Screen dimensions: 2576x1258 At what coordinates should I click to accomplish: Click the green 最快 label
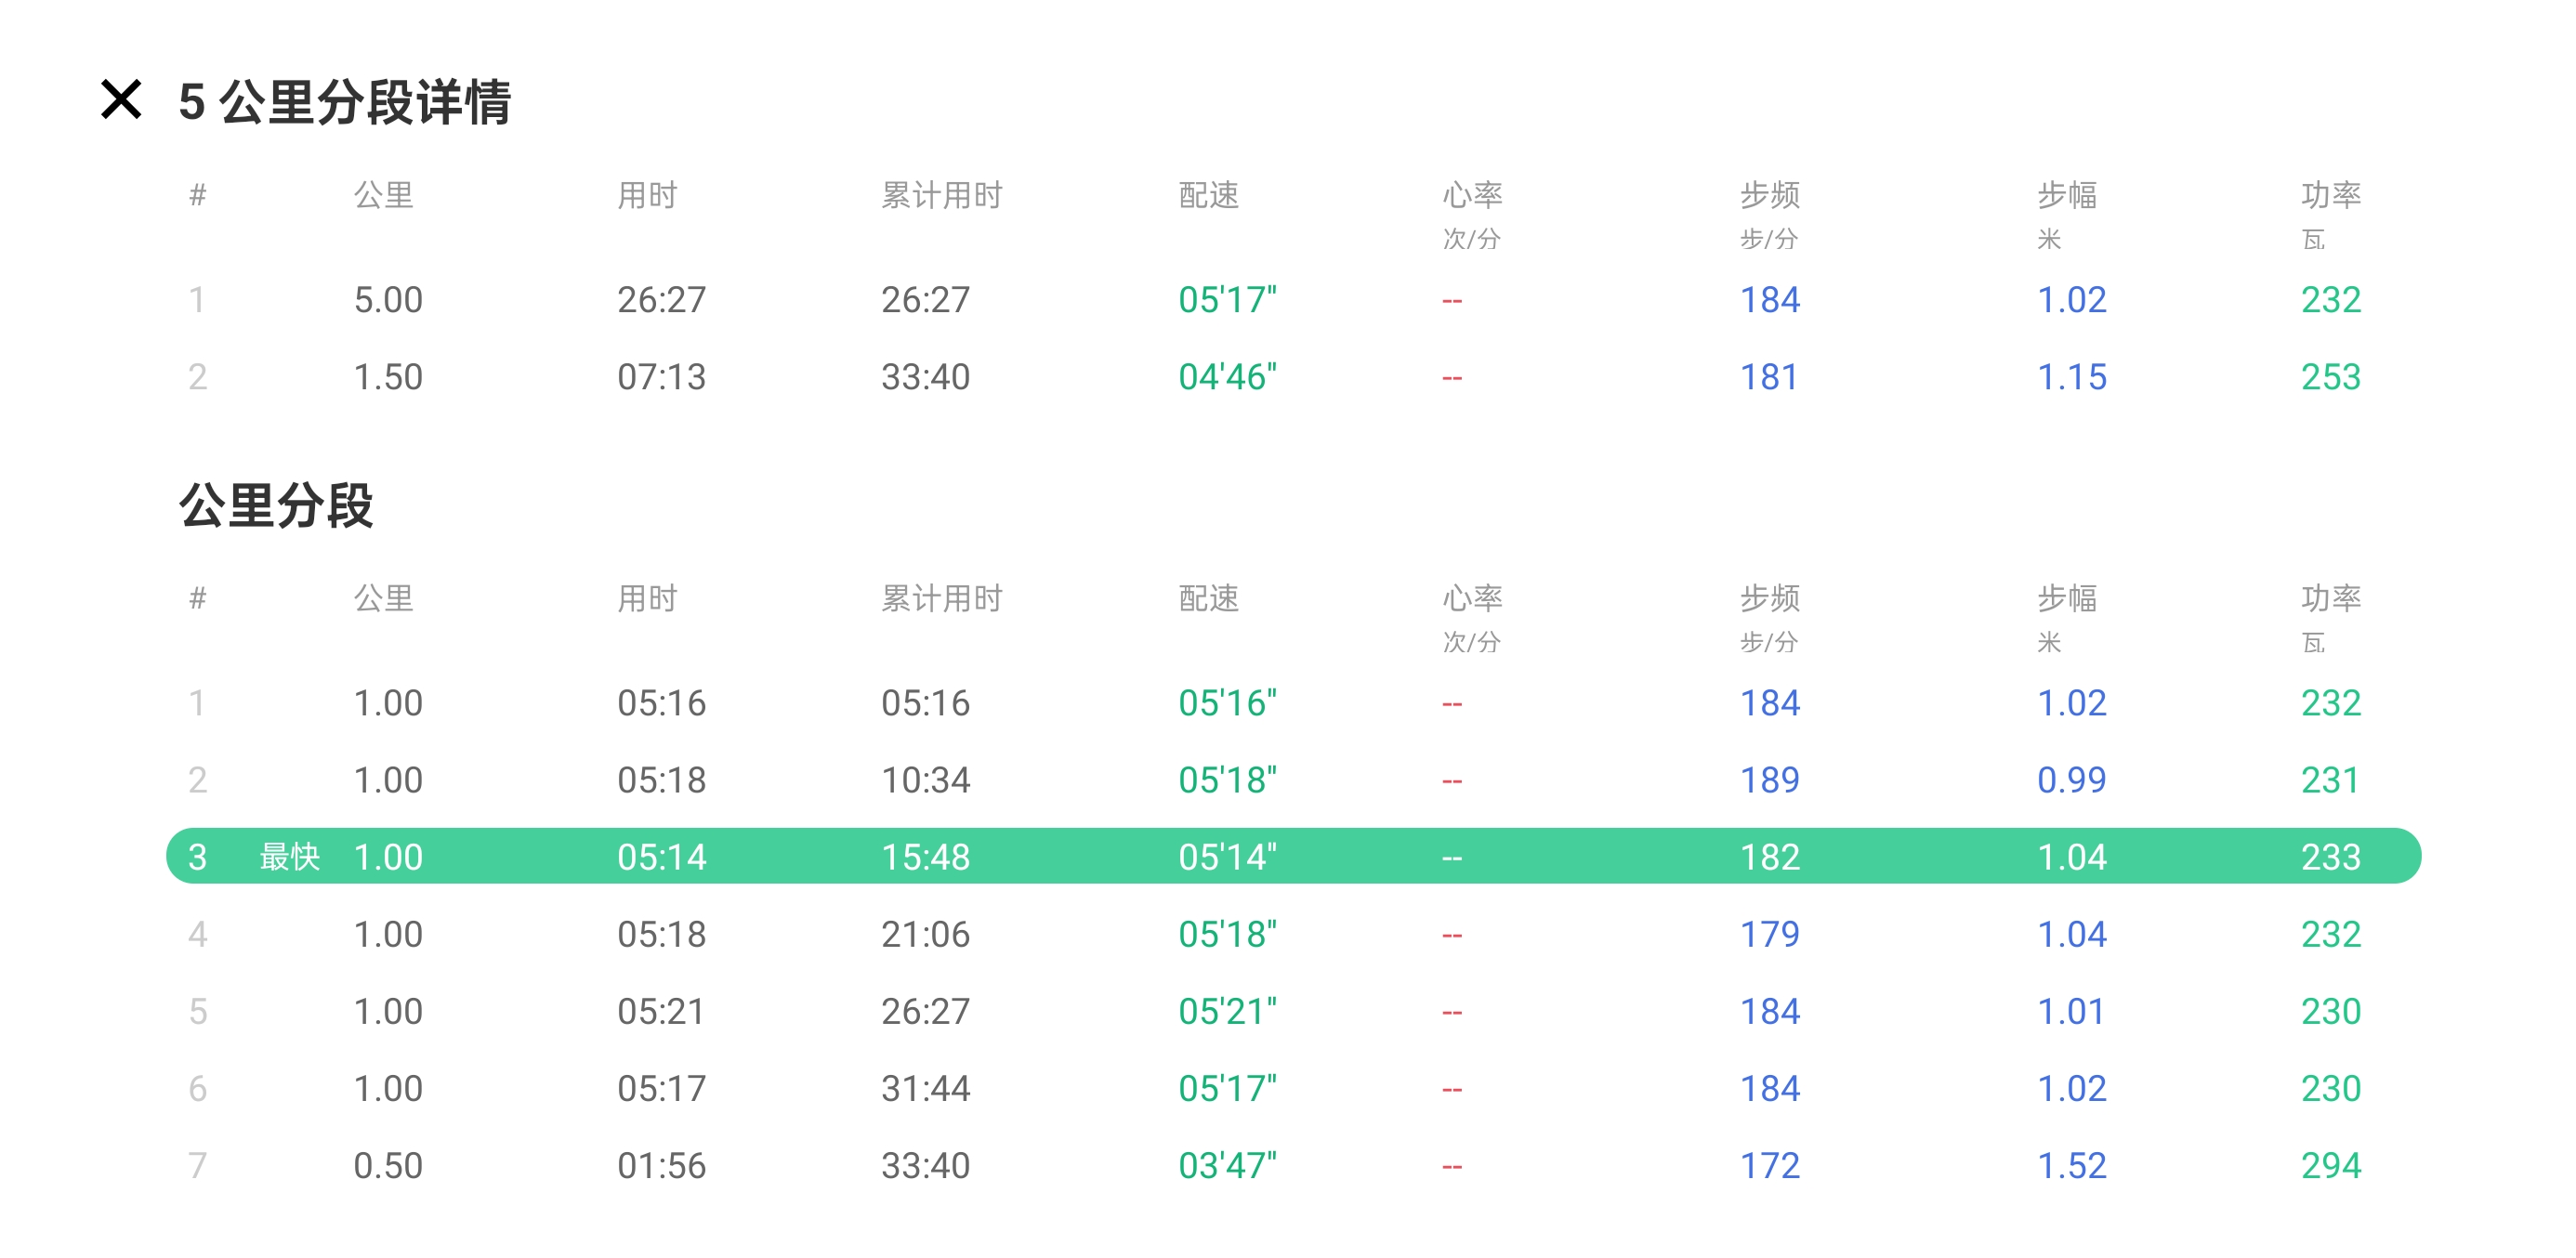[x=289, y=856]
